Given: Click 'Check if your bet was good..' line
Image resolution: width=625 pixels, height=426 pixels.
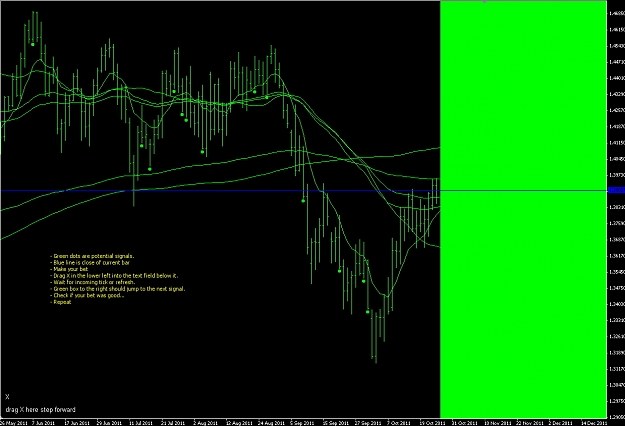Looking at the screenshot, I should pyautogui.click(x=87, y=295).
